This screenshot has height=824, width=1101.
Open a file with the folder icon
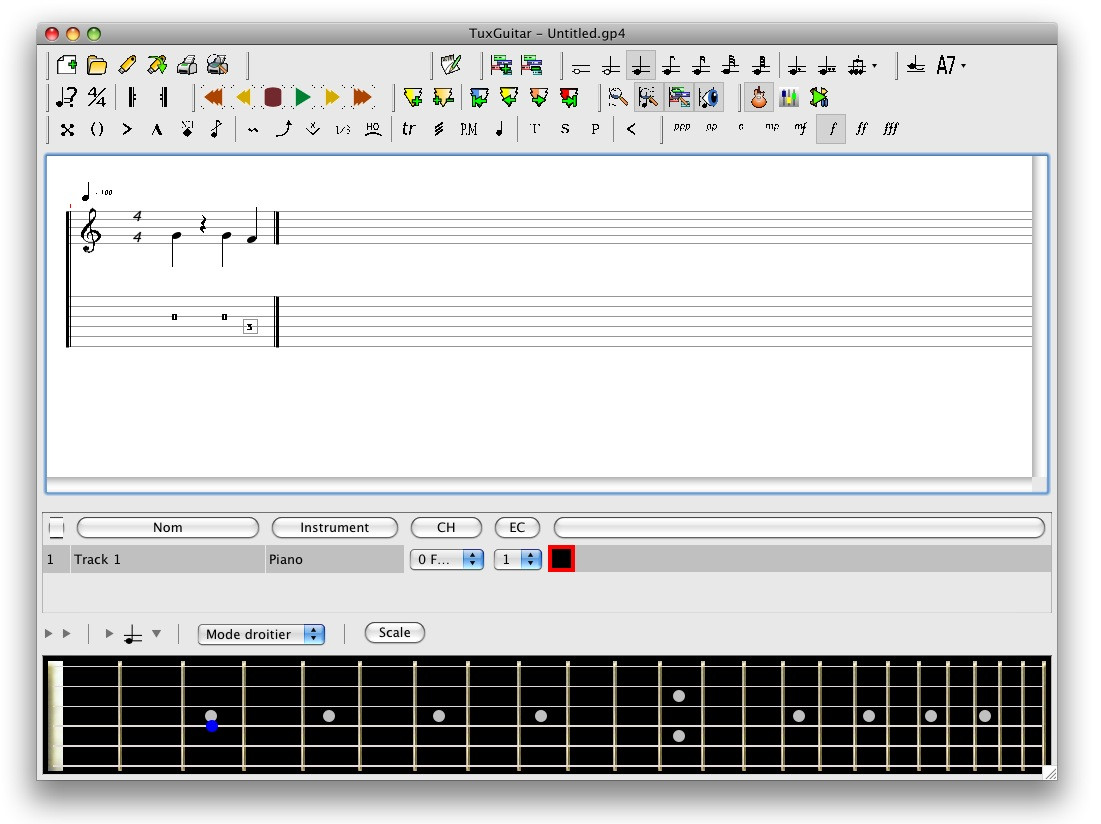click(x=95, y=64)
